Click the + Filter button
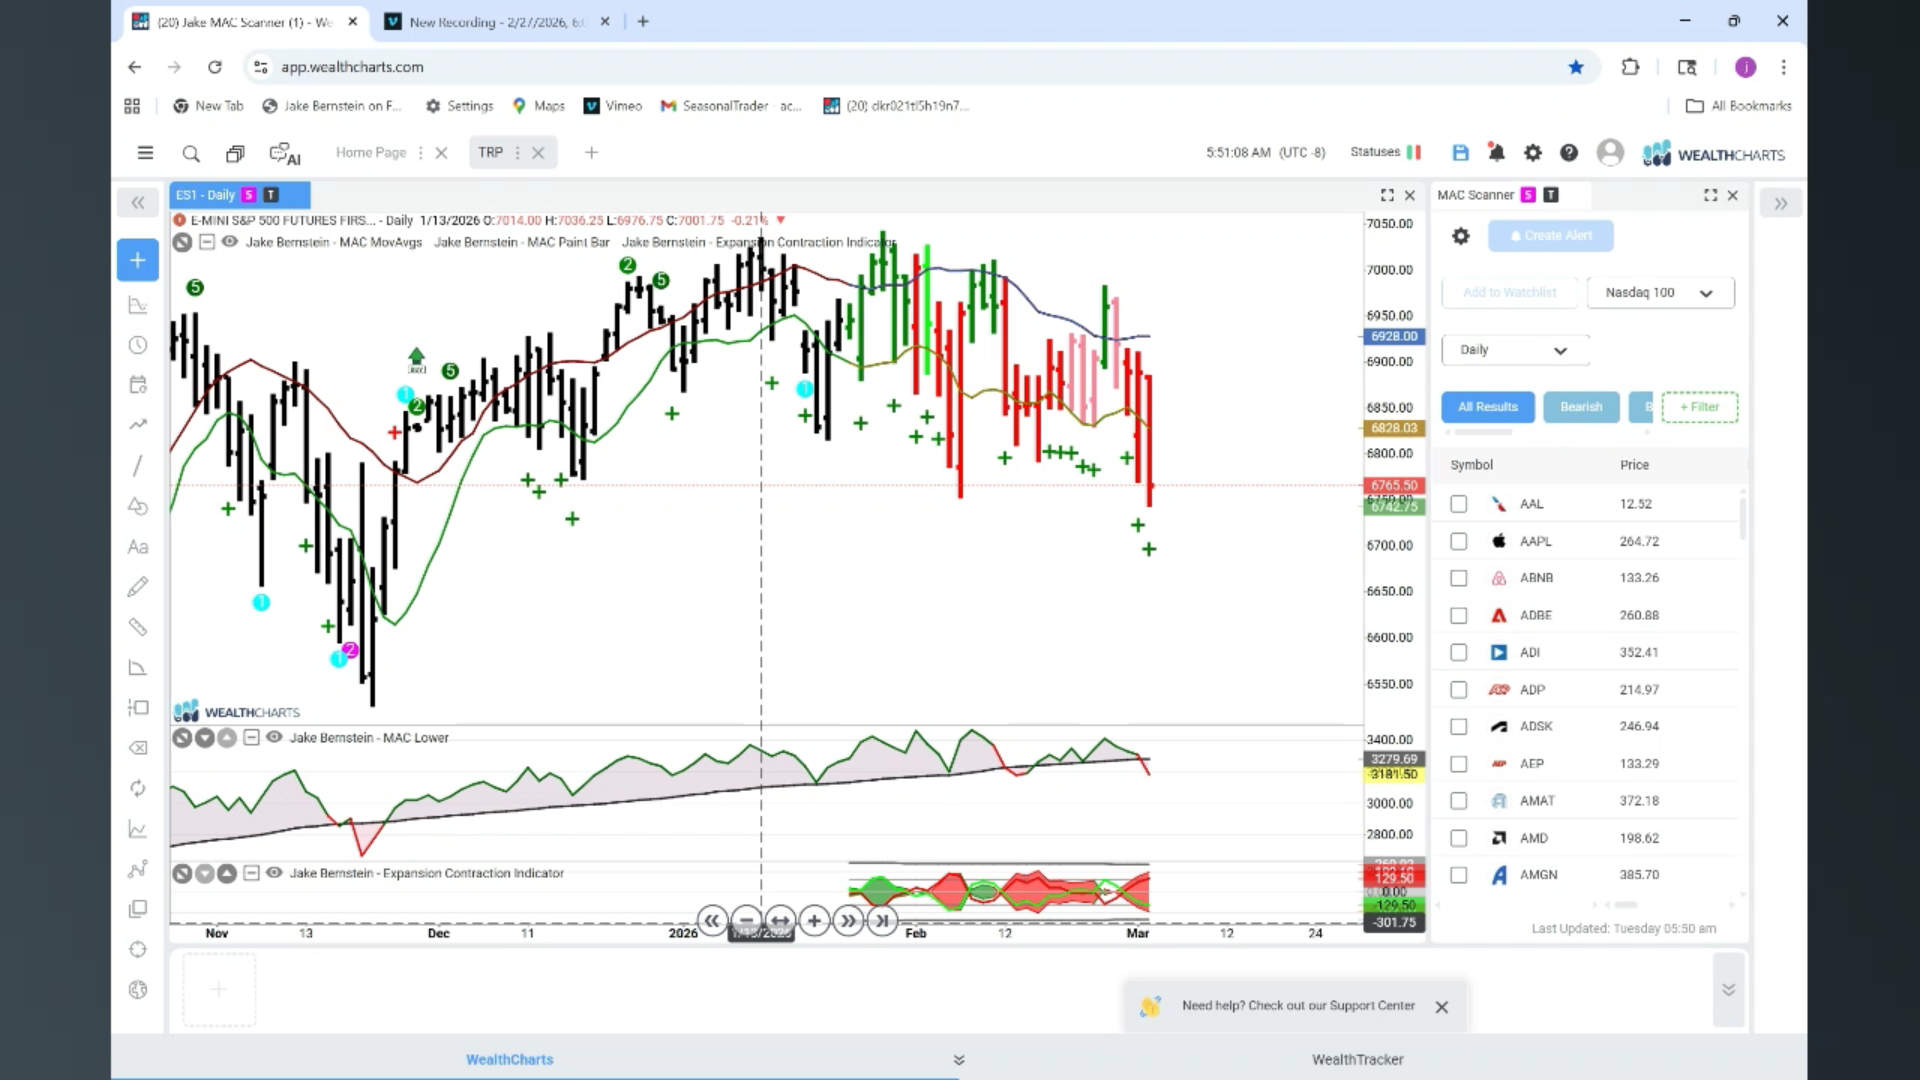 [x=1699, y=407]
